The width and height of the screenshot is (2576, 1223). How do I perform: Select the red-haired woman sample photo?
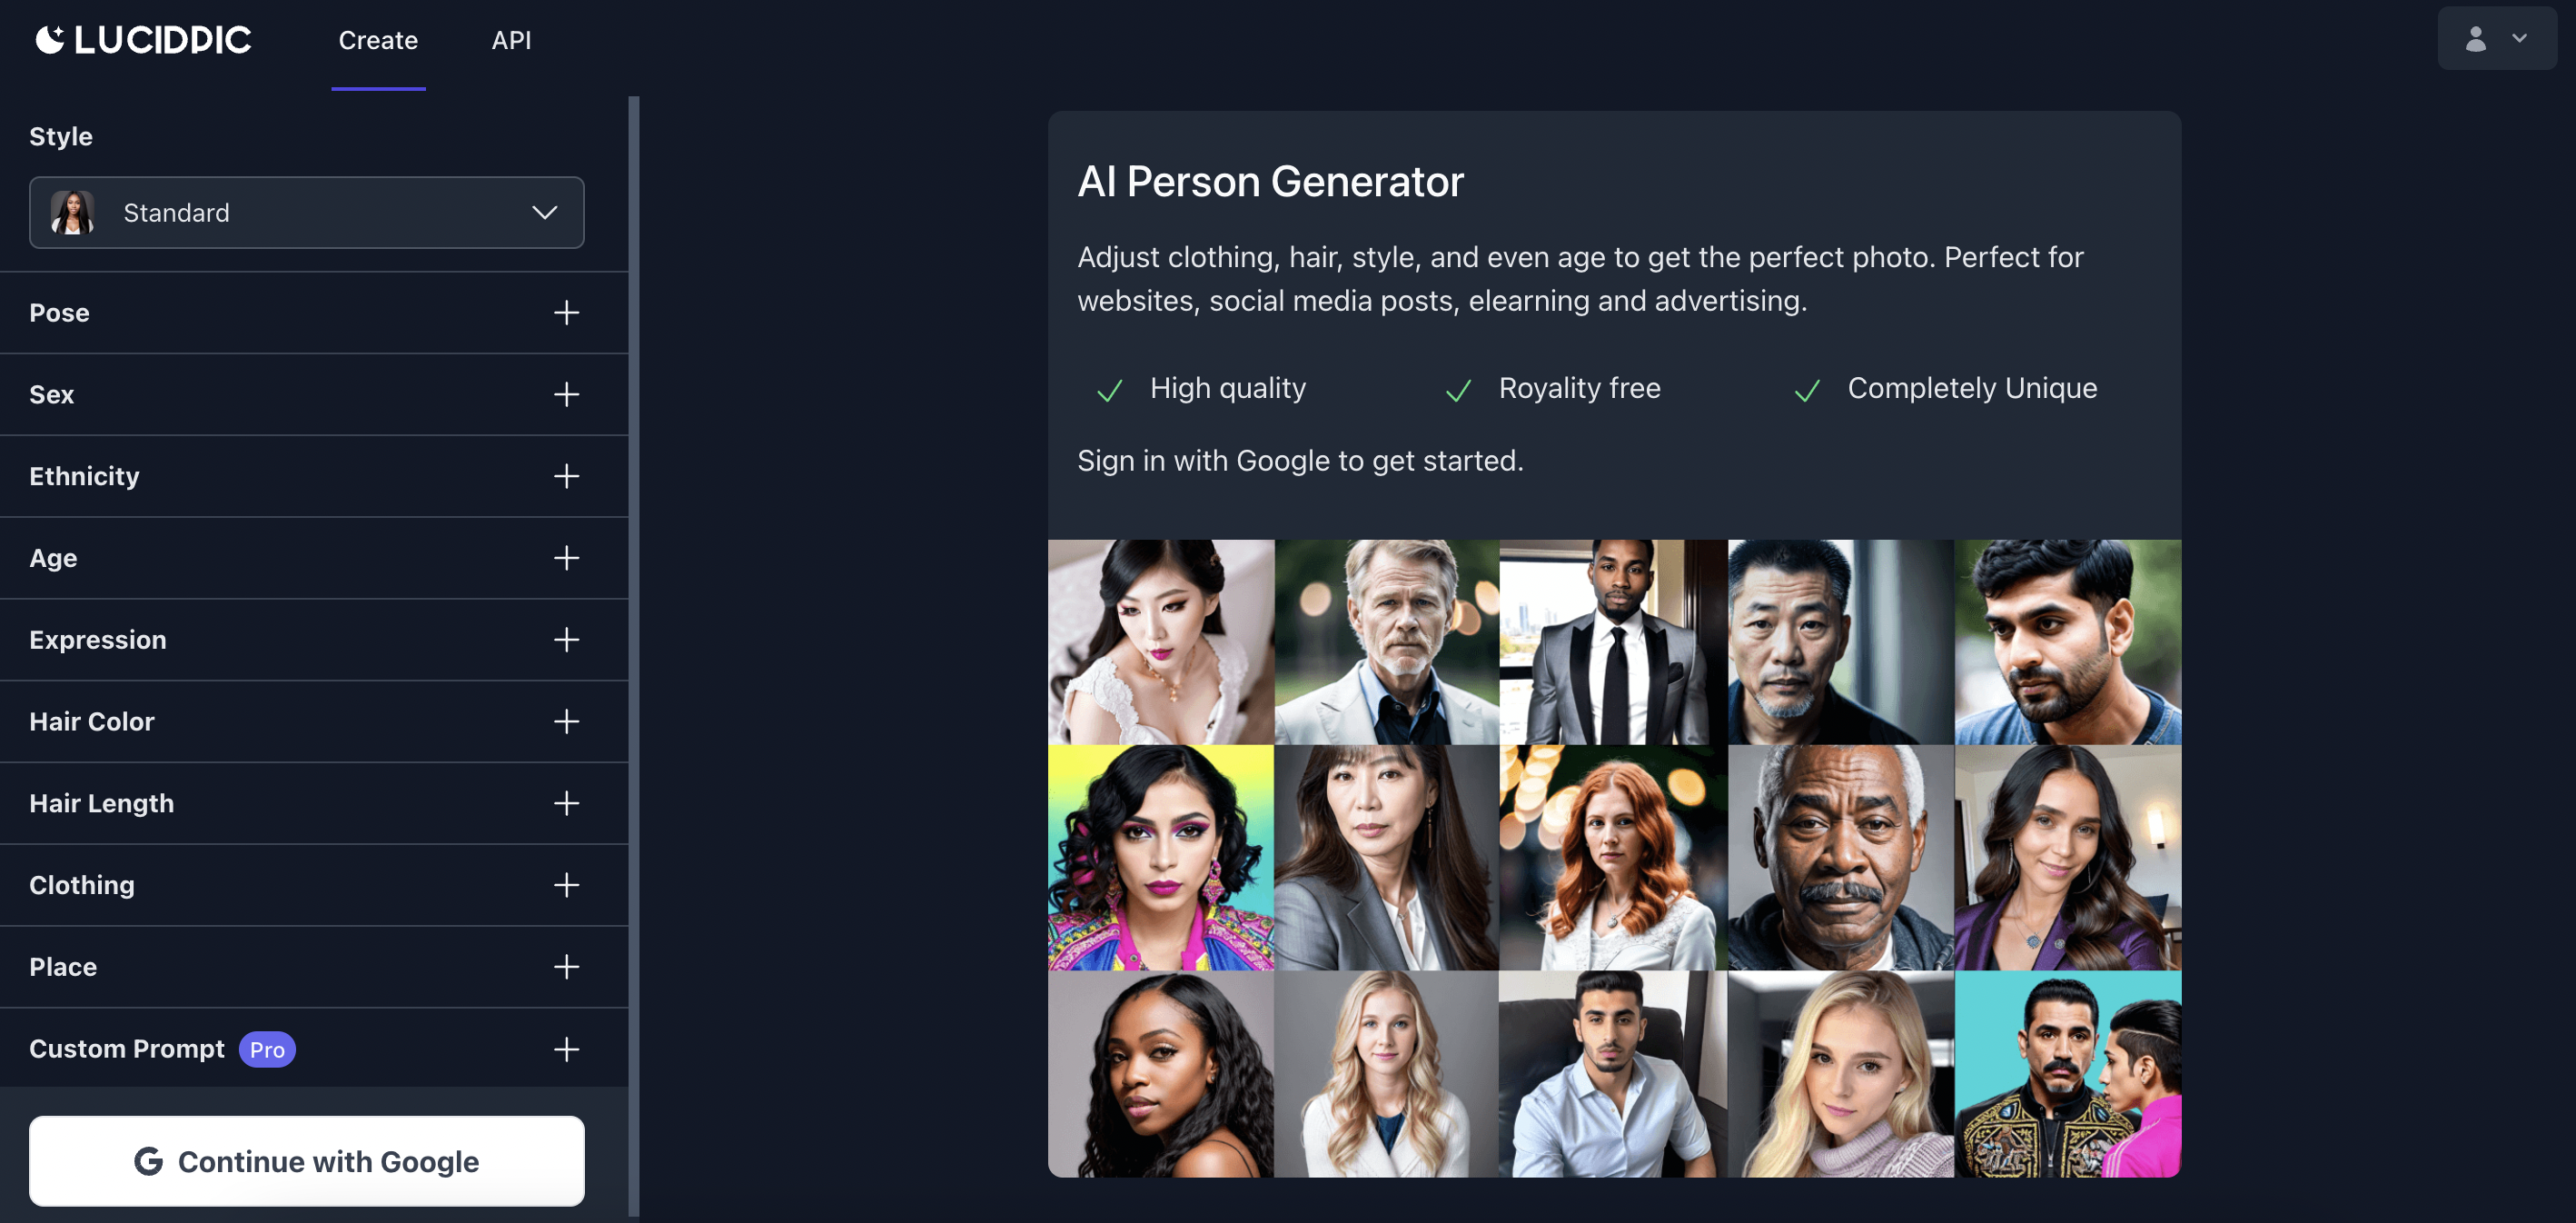(x=1613, y=857)
